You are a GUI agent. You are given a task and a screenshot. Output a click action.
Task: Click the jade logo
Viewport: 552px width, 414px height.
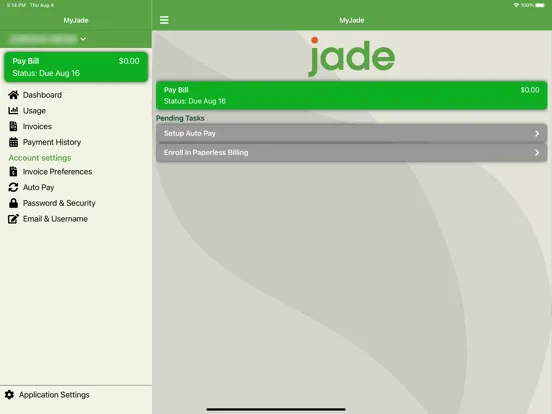tap(351, 56)
